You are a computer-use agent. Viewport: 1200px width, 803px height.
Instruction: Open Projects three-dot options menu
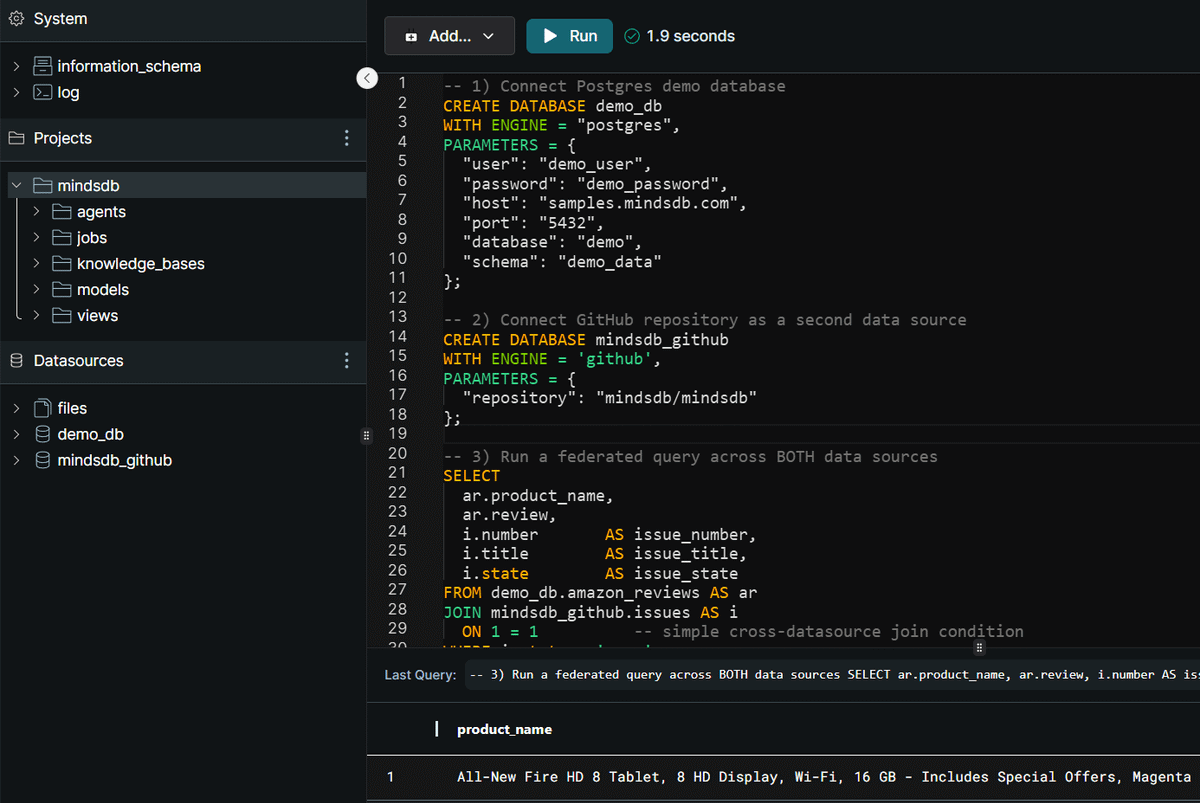coord(347,138)
